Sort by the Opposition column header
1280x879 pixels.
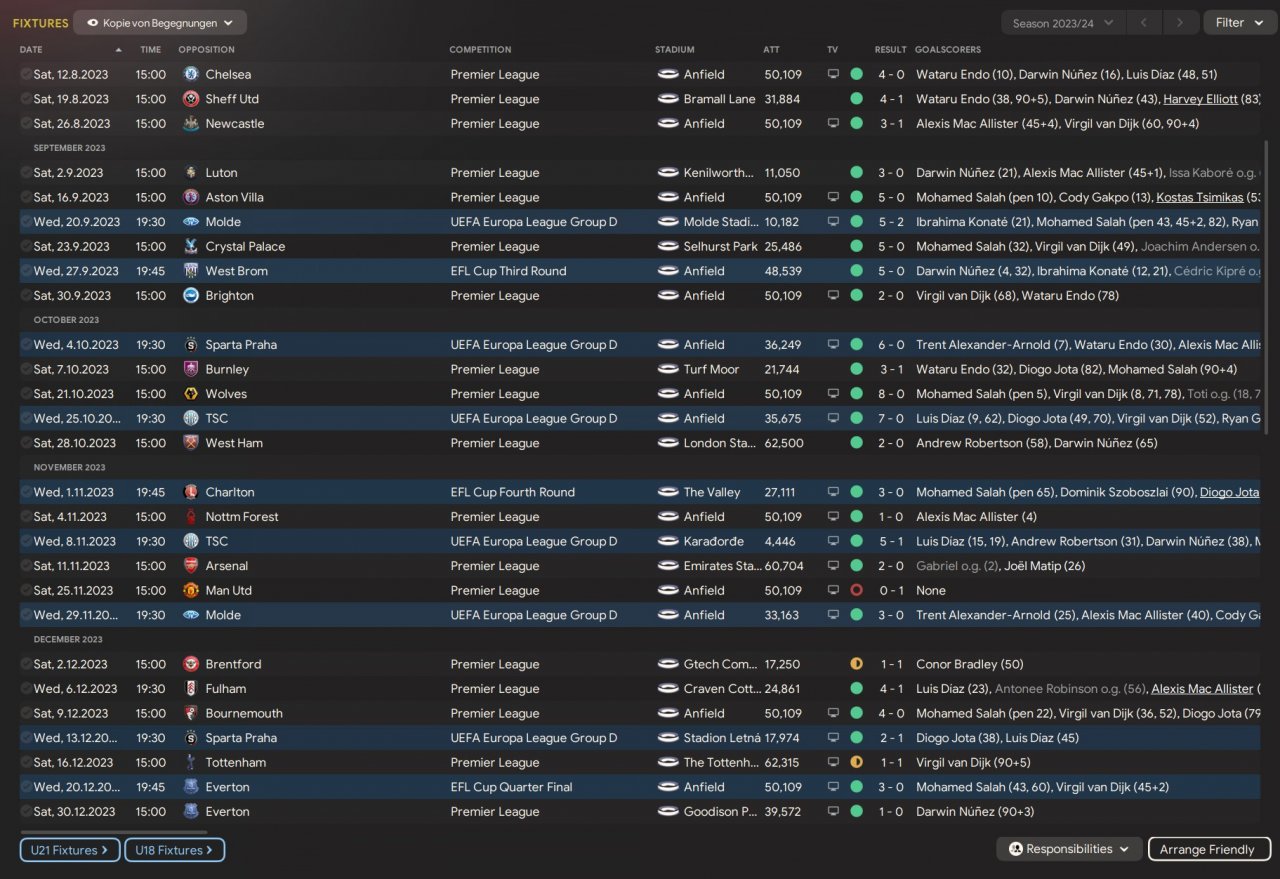click(206, 49)
